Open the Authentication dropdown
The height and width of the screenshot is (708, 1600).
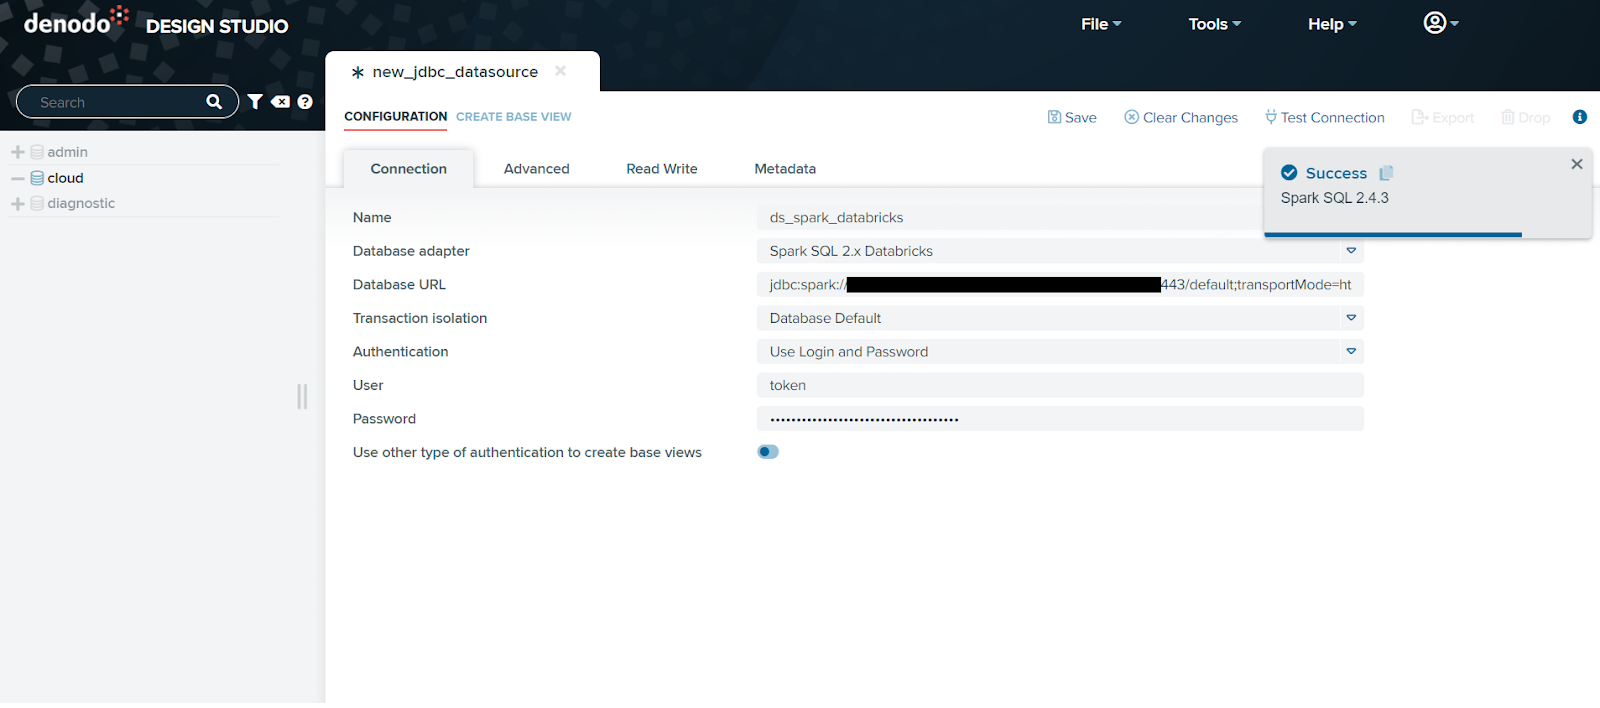point(1351,352)
